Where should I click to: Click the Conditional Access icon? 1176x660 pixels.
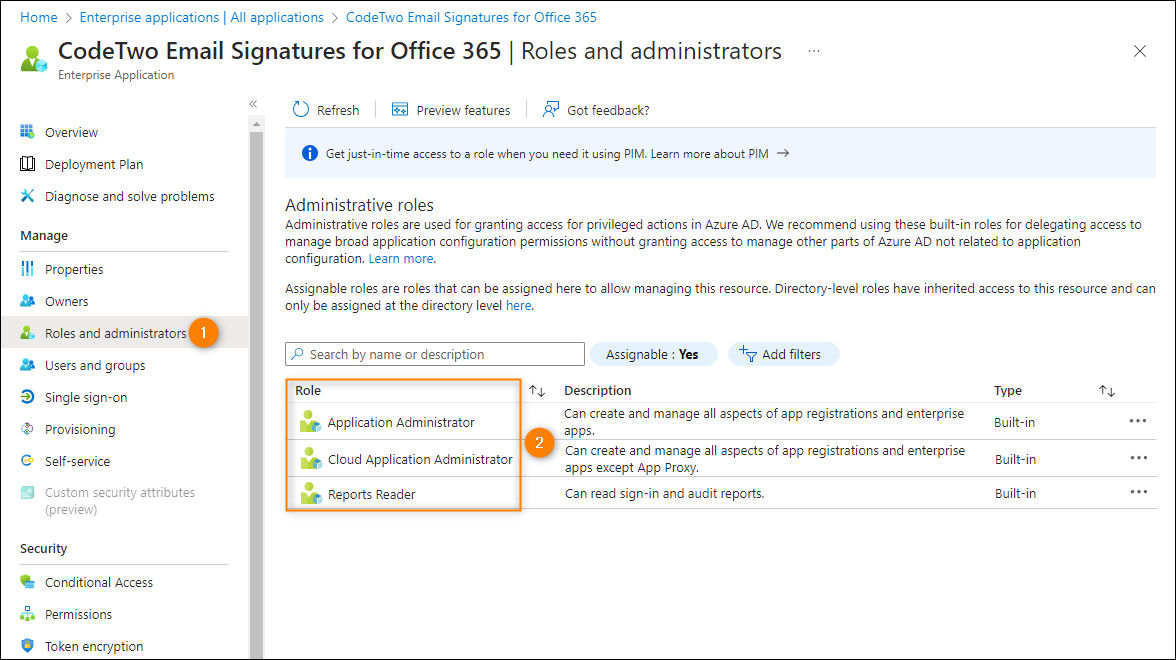coord(27,582)
